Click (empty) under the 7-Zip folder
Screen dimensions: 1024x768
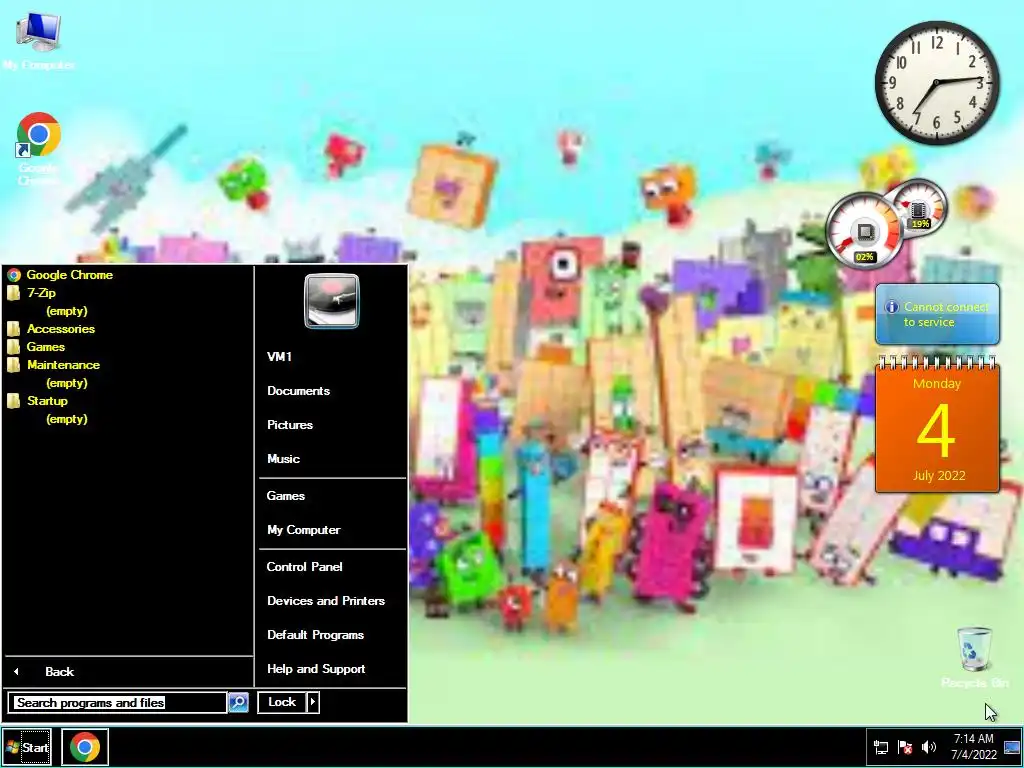point(67,311)
